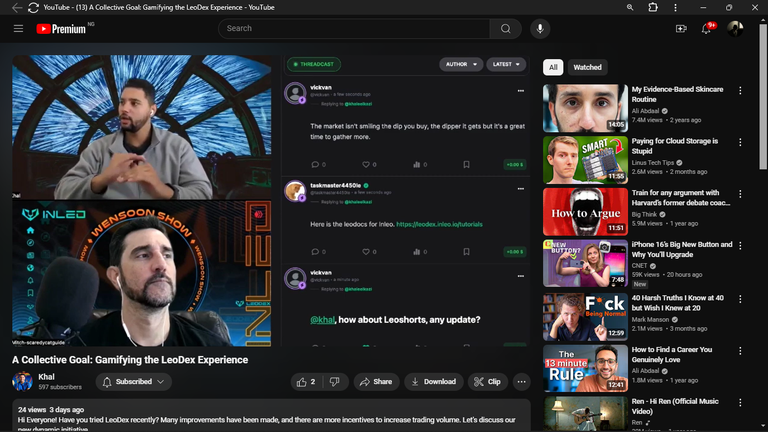This screenshot has height=432, width=768.
Task: Open the hamburger guide menu
Action: pyautogui.click(x=18, y=28)
